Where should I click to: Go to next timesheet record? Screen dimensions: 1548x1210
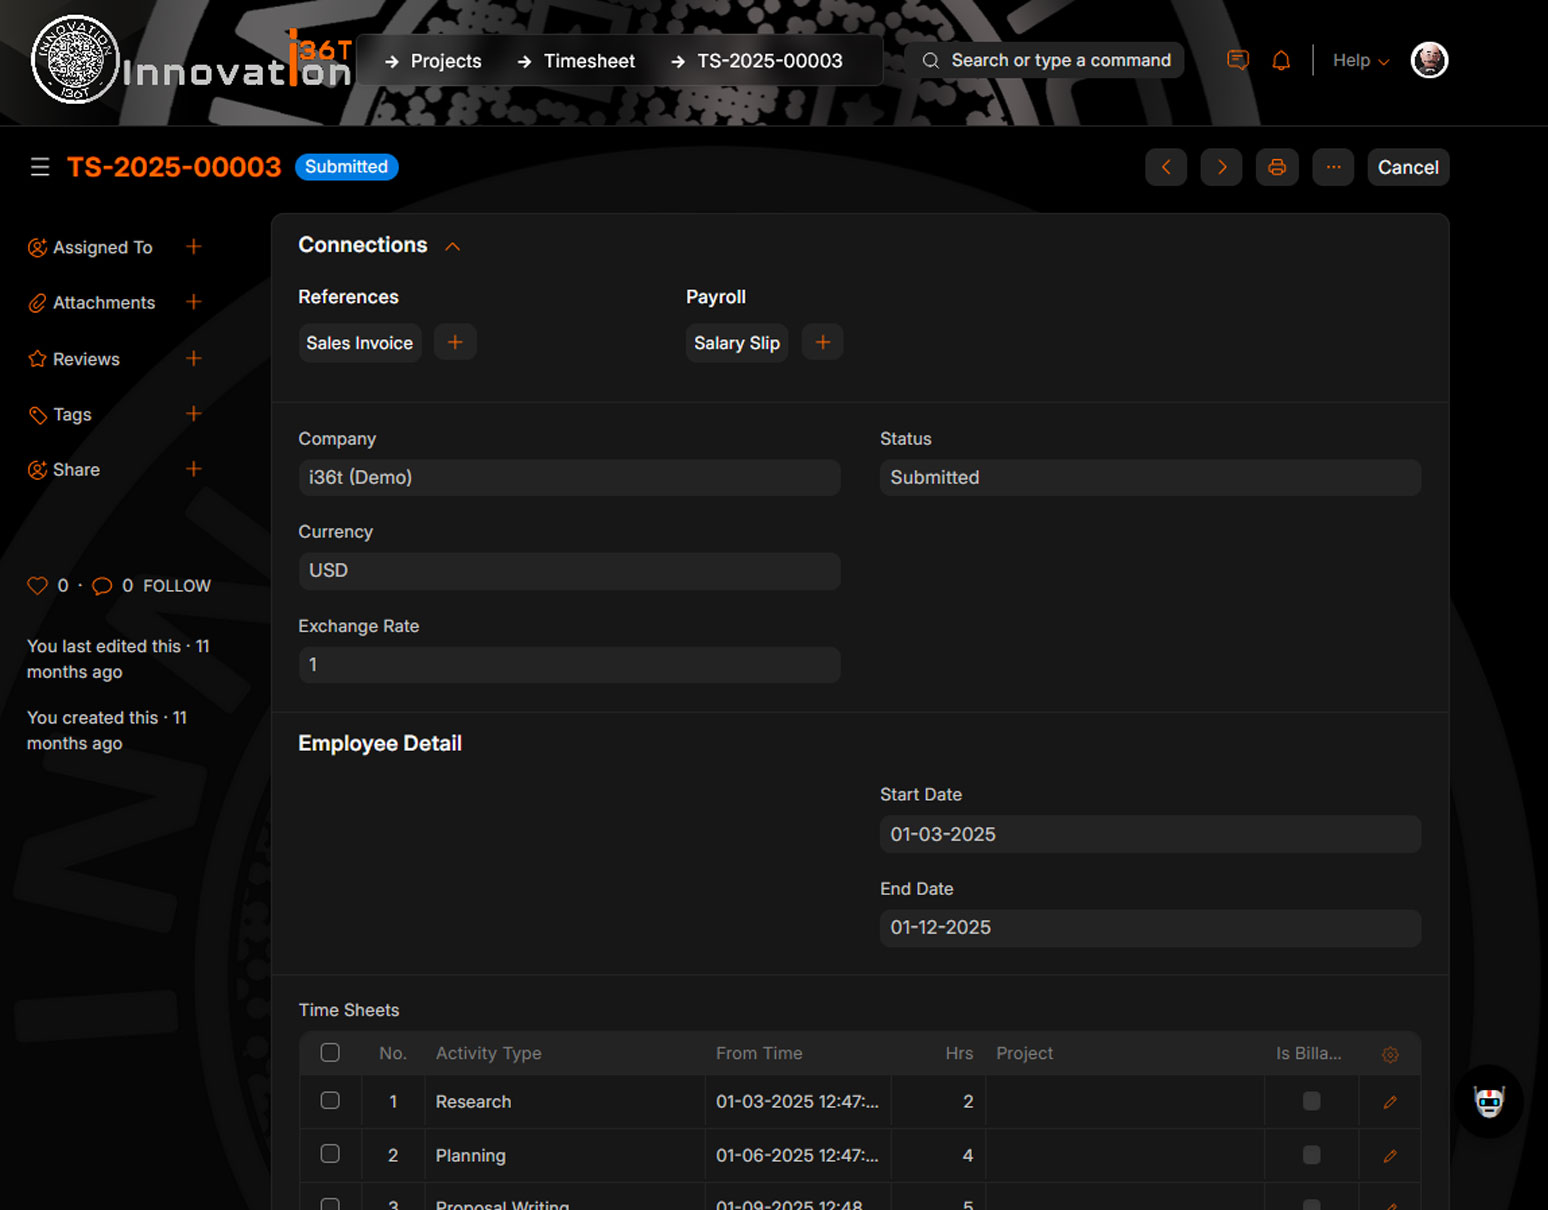coord(1221,167)
